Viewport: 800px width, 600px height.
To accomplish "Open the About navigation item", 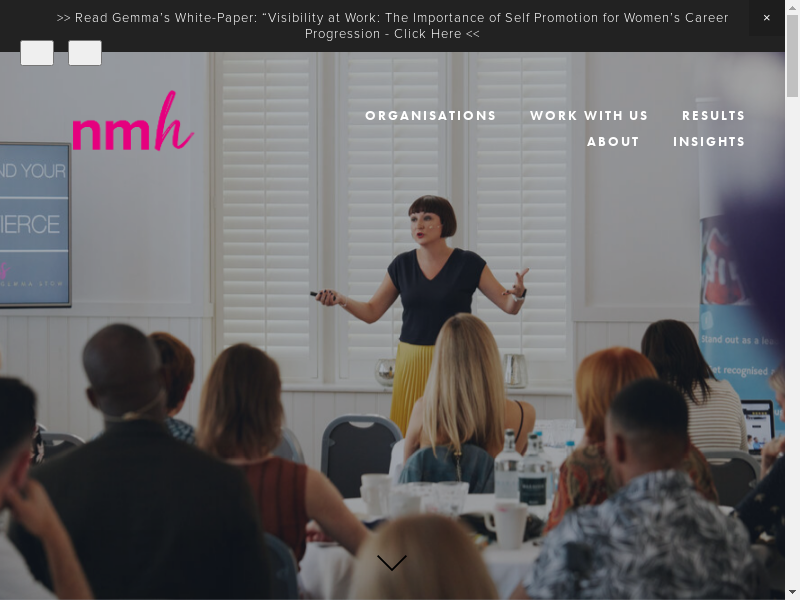I will [613, 141].
